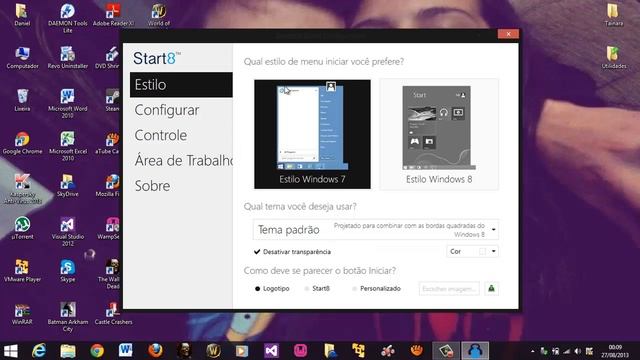Open DAEMON Tools Lite desktop shortcut
The image size is (640, 360).
coord(68,18)
